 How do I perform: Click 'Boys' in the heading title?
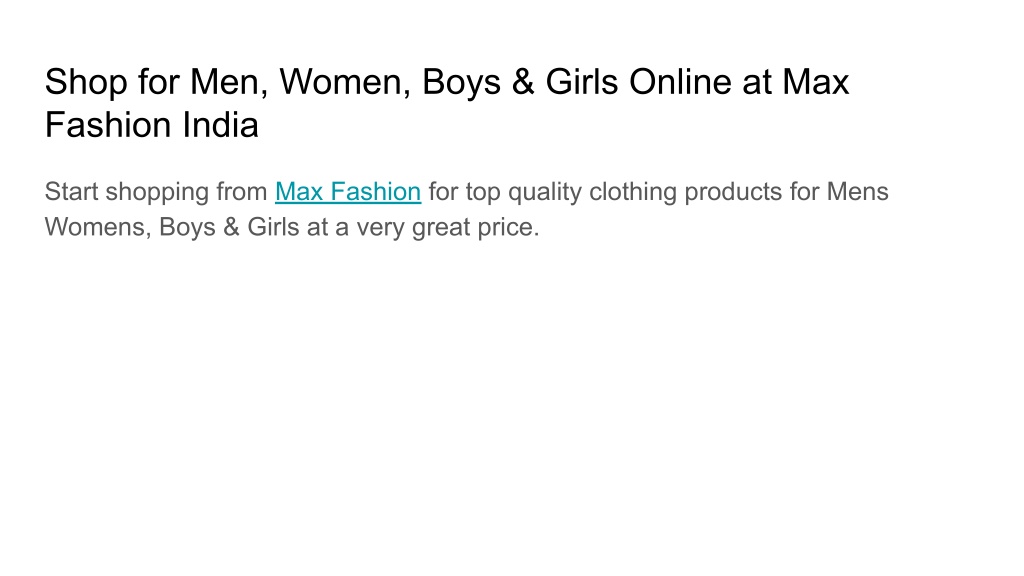pyautogui.click(x=462, y=83)
